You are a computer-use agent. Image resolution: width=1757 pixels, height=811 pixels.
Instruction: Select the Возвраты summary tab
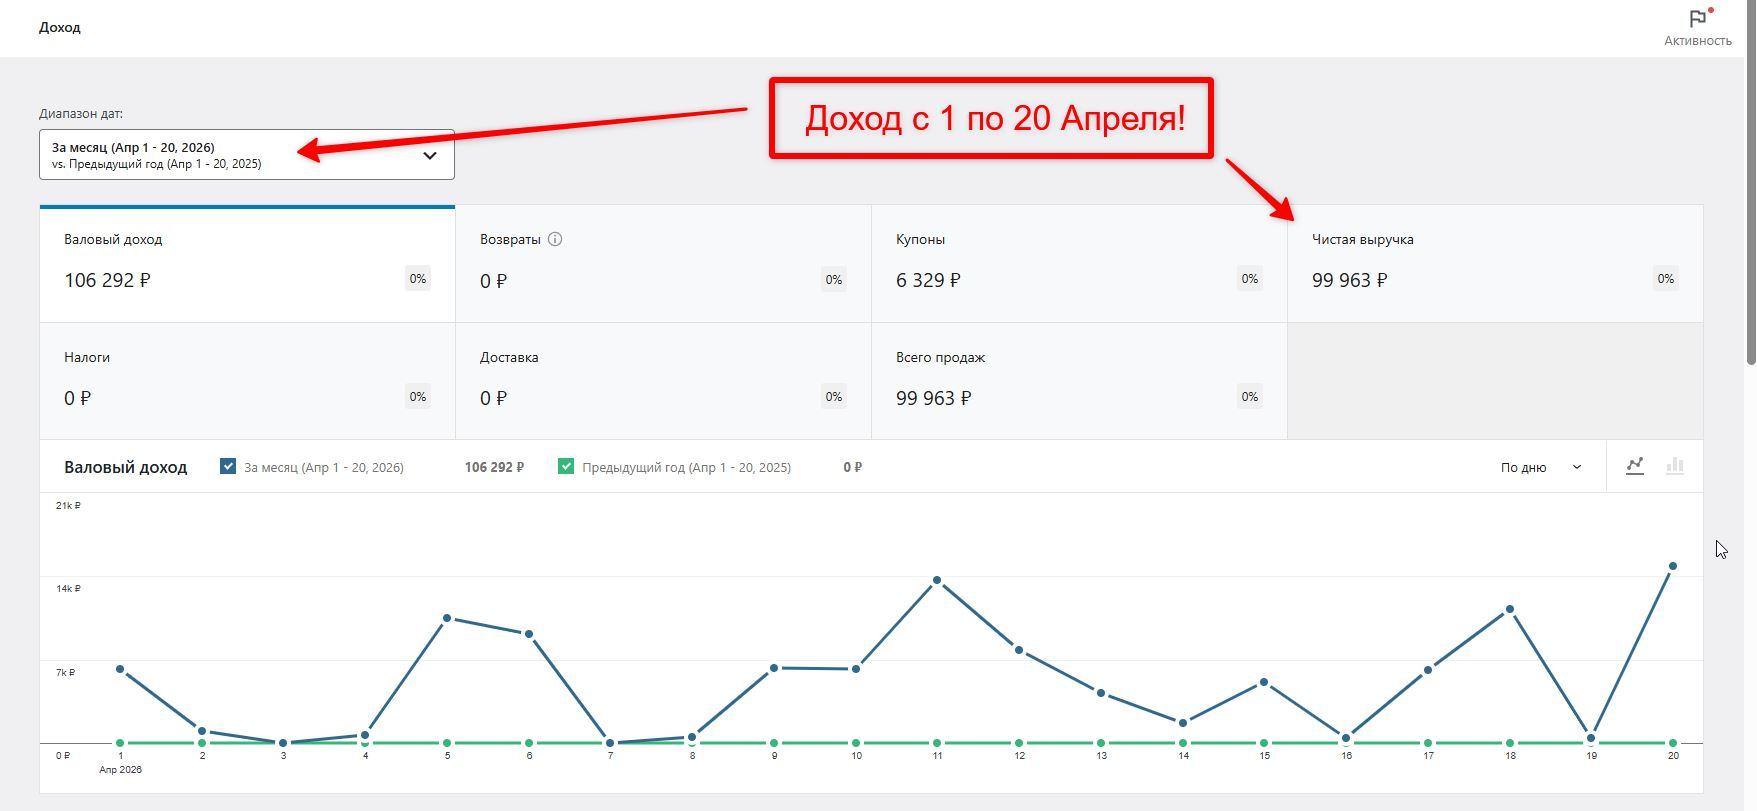[x=663, y=264]
